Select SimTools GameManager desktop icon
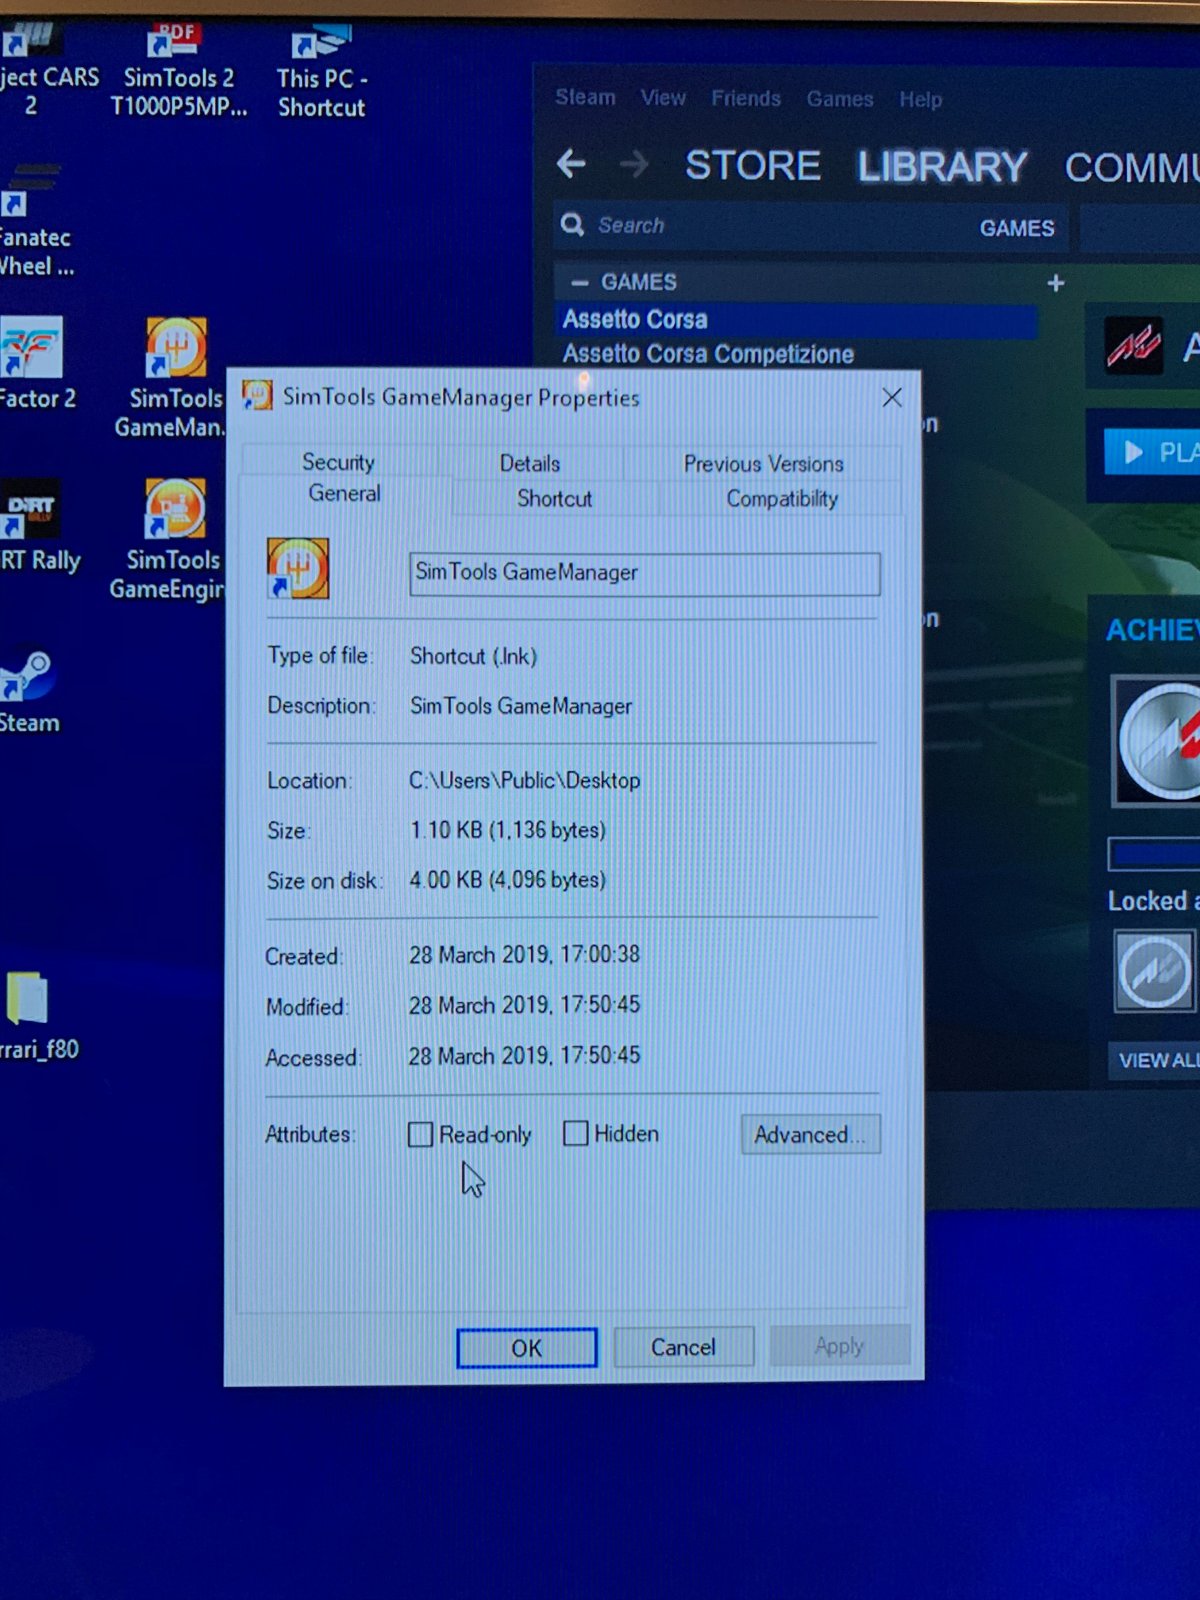The image size is (1200, 1600). point(175,378)
